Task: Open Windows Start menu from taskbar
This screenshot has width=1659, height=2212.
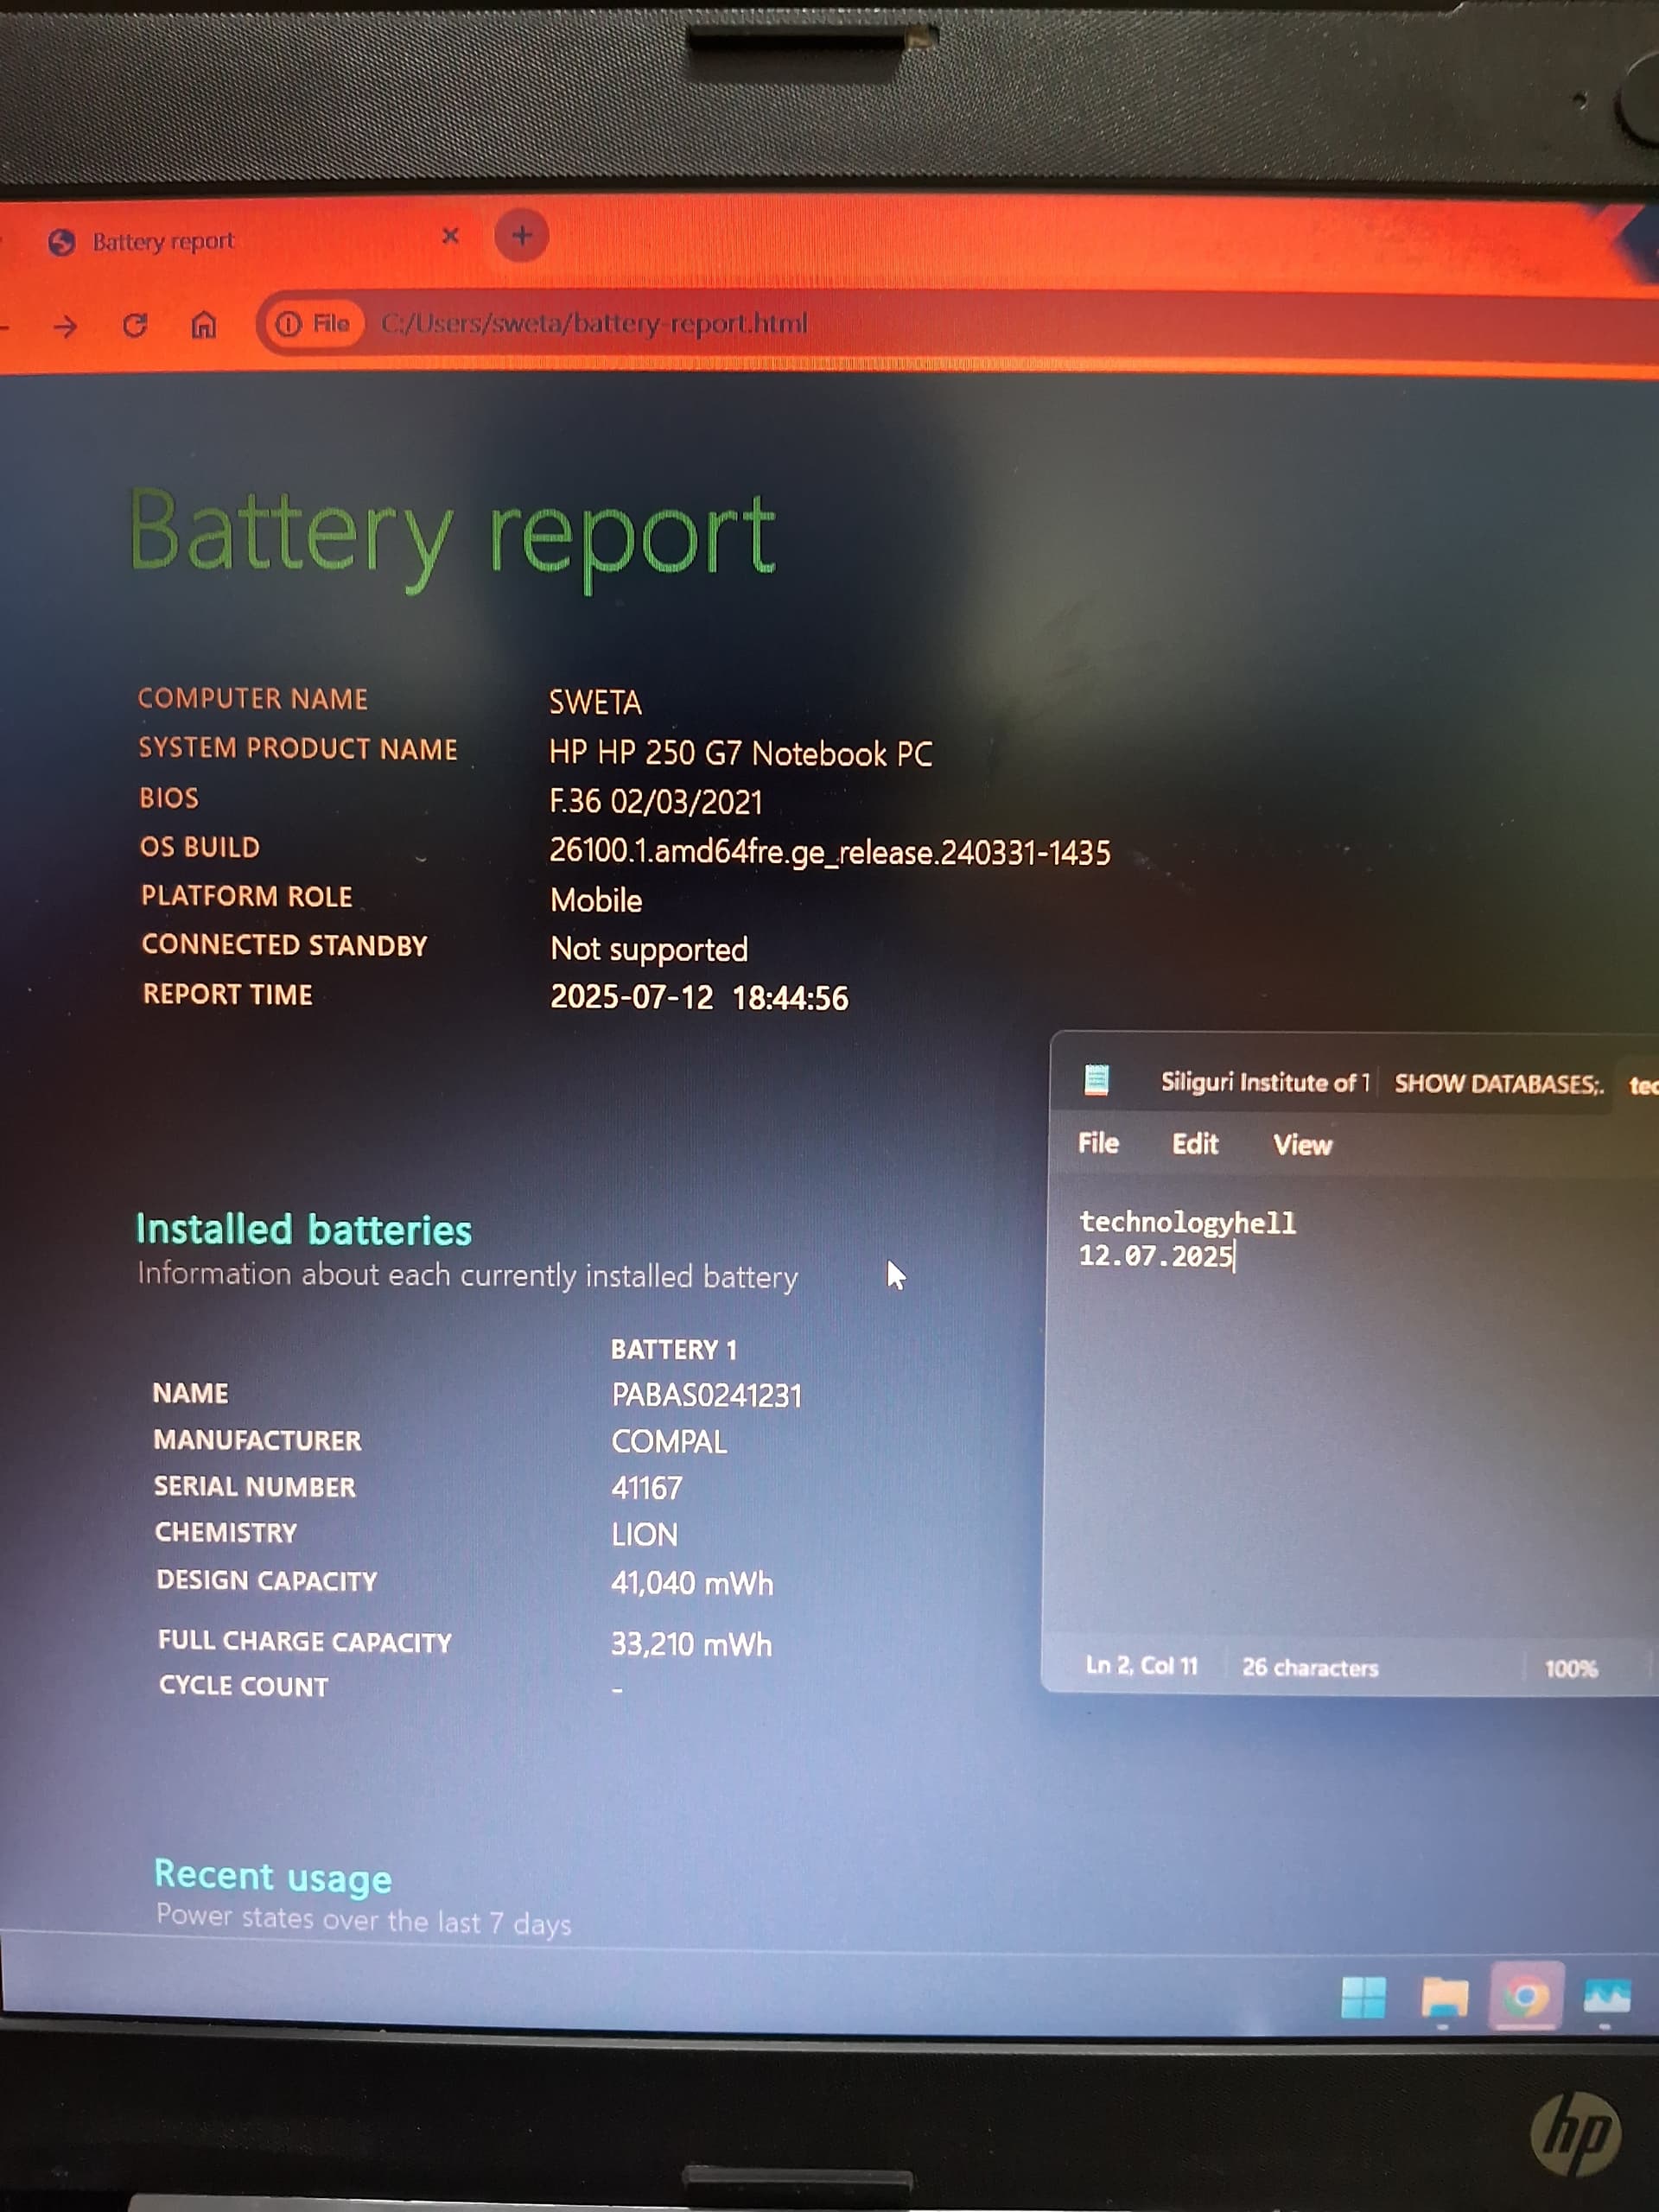Action: [1364, 1997]
